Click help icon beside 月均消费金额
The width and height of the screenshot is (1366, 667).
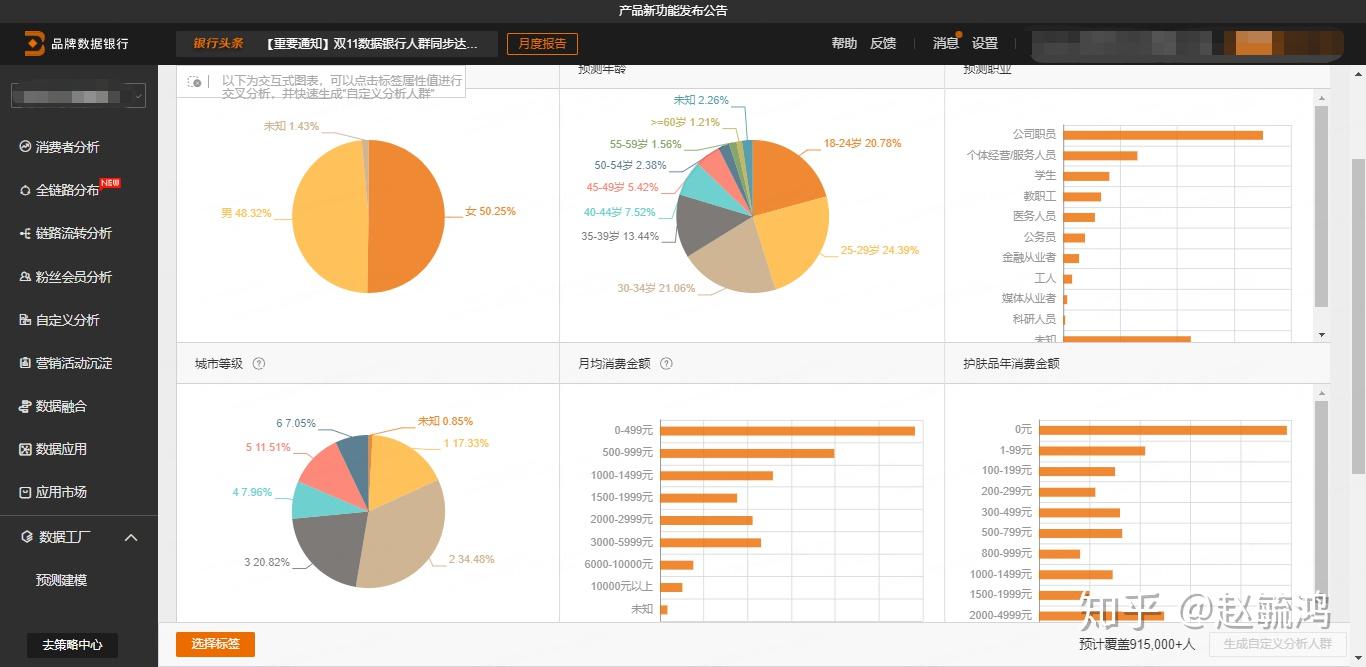[x=667, y=363]
